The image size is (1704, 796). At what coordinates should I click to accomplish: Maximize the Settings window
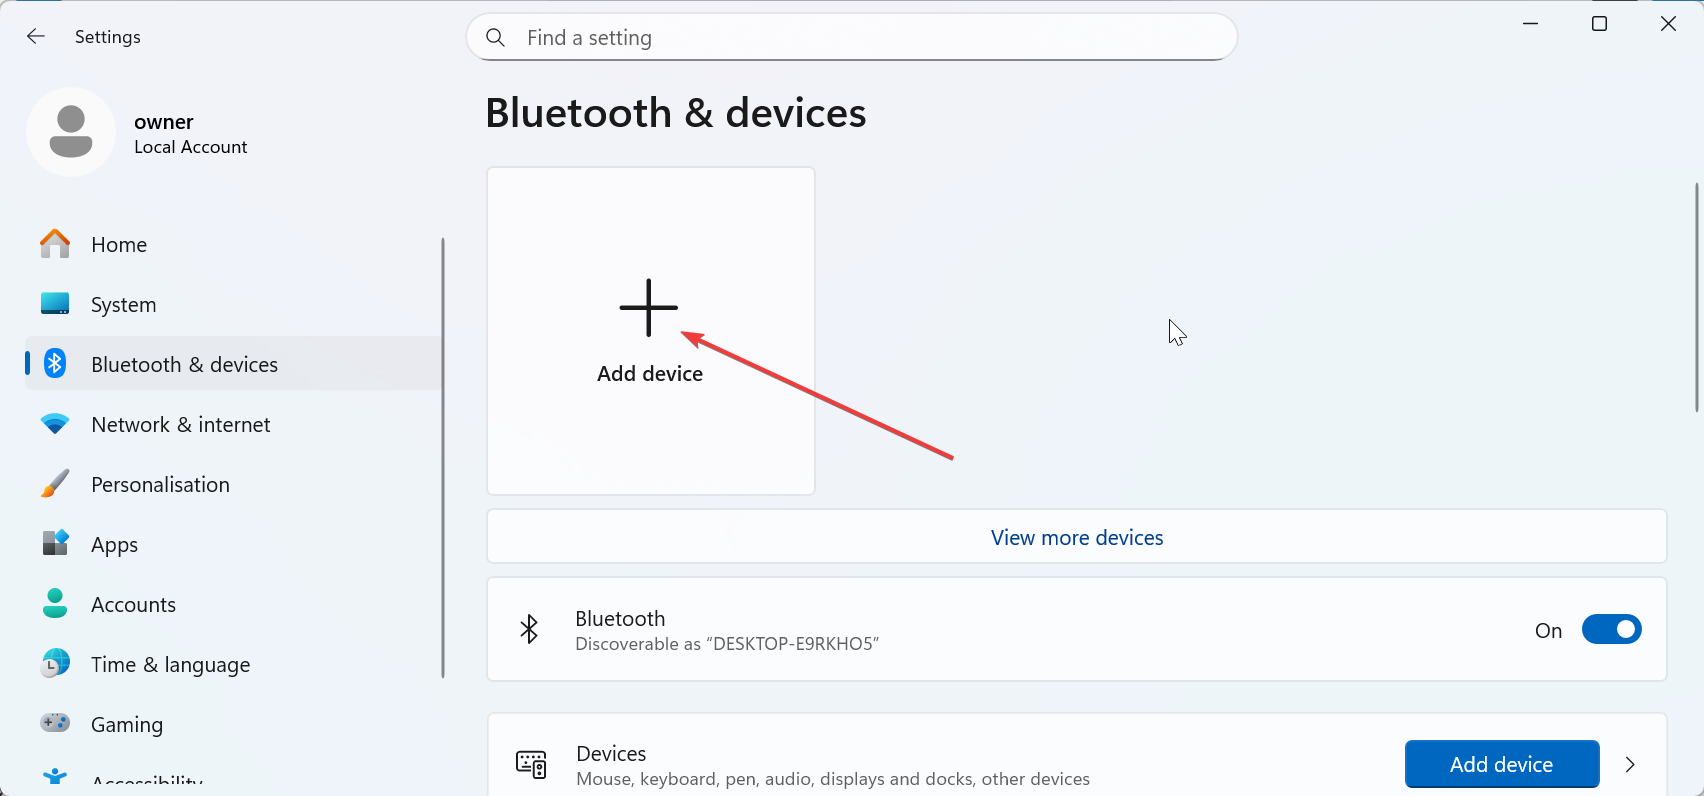point(1599,24)
